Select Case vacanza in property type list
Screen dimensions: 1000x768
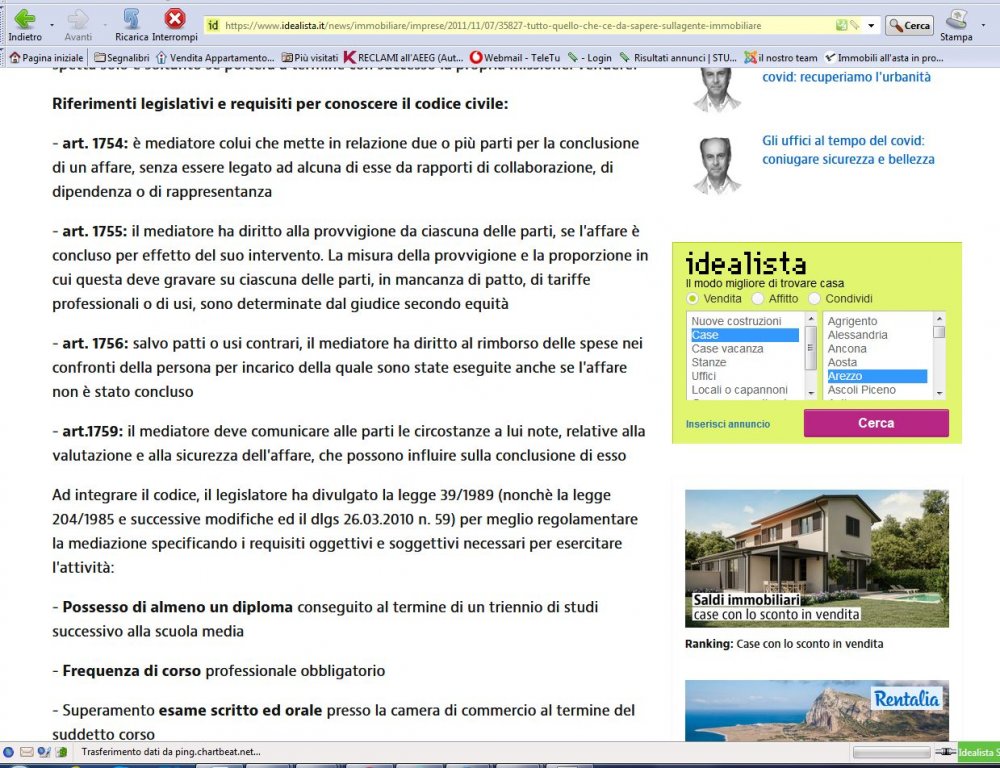(745, 349)
